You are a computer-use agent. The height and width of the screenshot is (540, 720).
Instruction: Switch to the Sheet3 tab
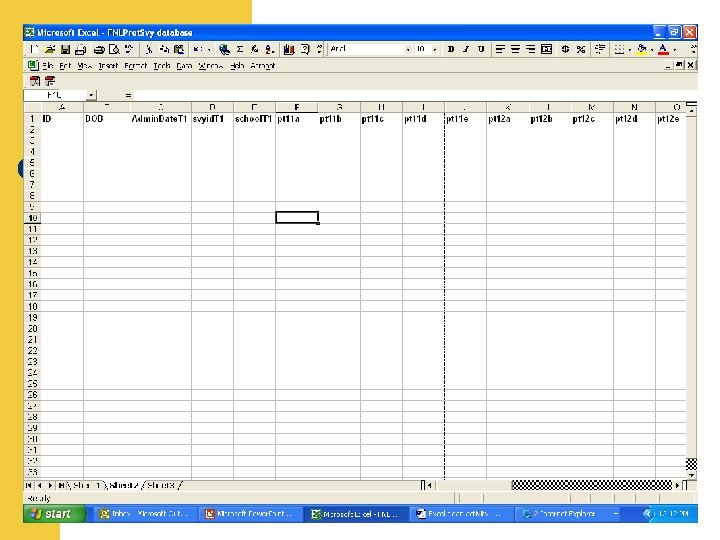(161, 485)
